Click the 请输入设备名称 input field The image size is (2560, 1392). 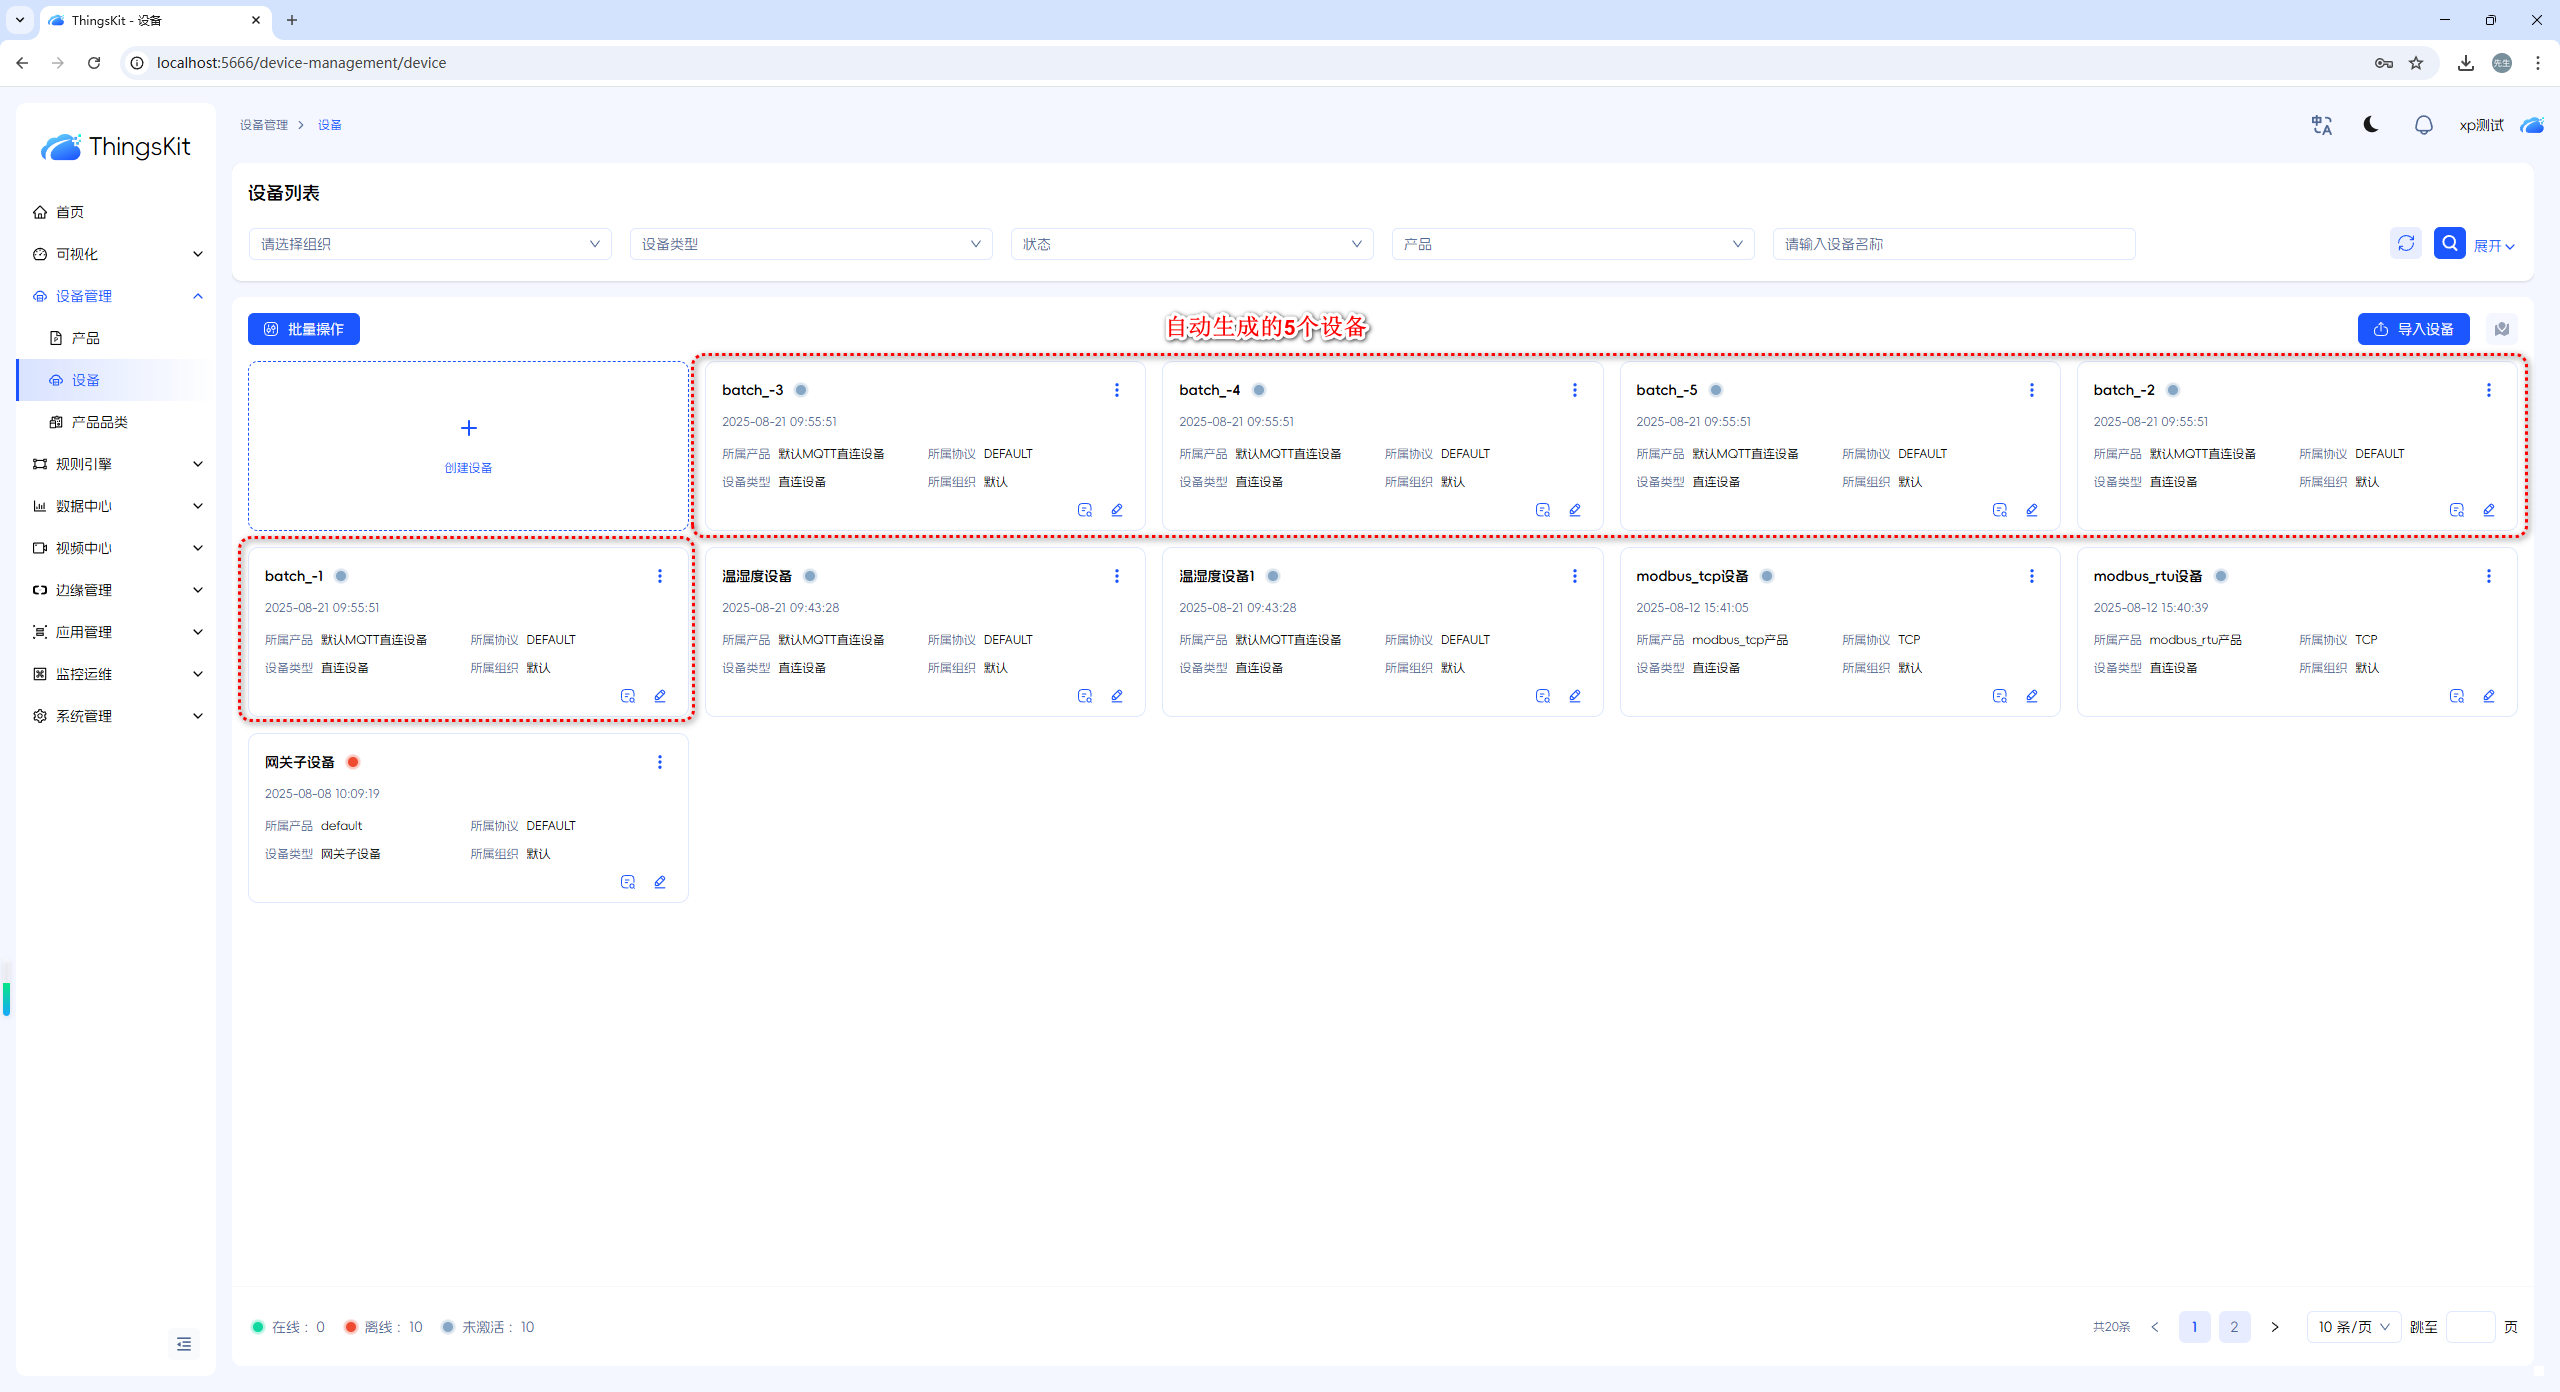[1953, 244]
